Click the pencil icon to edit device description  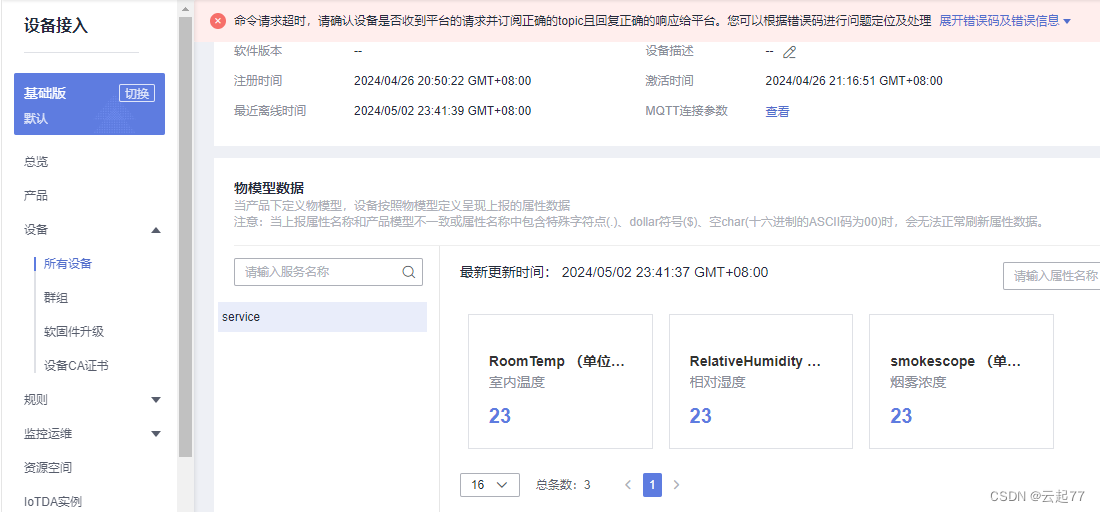point(789,52)
